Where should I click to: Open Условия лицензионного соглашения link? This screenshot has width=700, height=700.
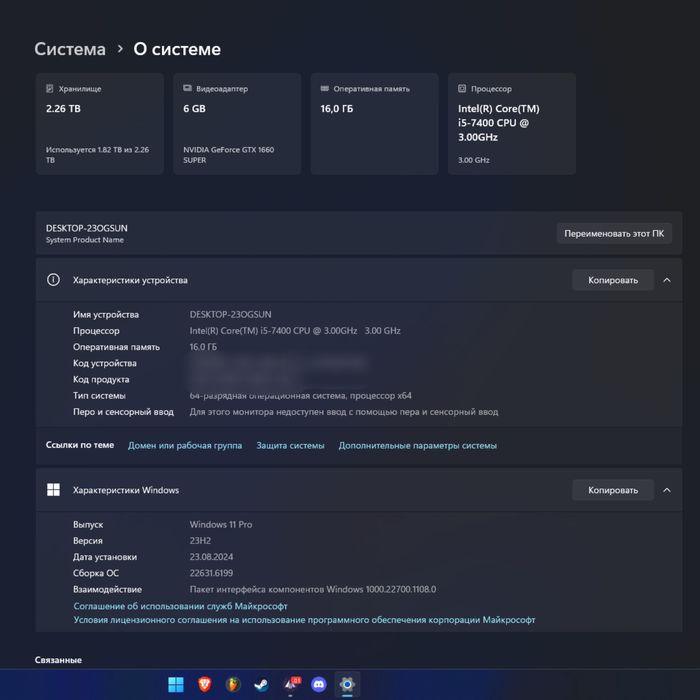[304, 620]
